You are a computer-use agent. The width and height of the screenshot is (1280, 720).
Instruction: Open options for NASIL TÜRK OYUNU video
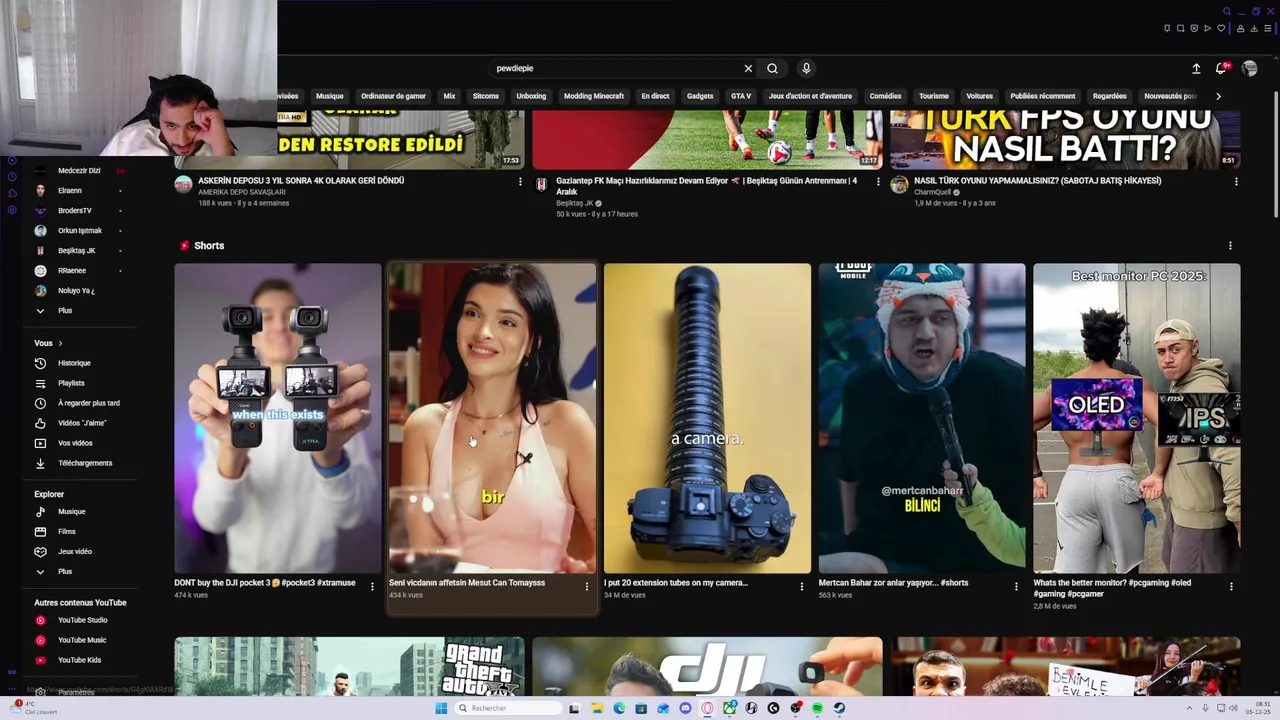tap(1236, 182)
